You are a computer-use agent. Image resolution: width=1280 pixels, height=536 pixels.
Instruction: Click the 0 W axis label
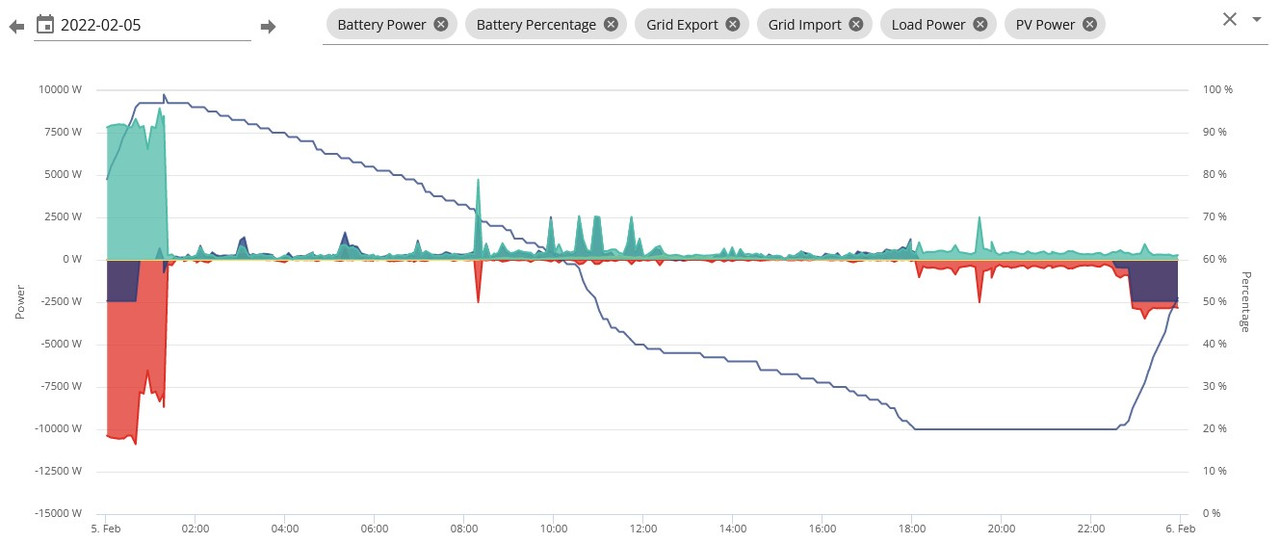pos(72,259)
